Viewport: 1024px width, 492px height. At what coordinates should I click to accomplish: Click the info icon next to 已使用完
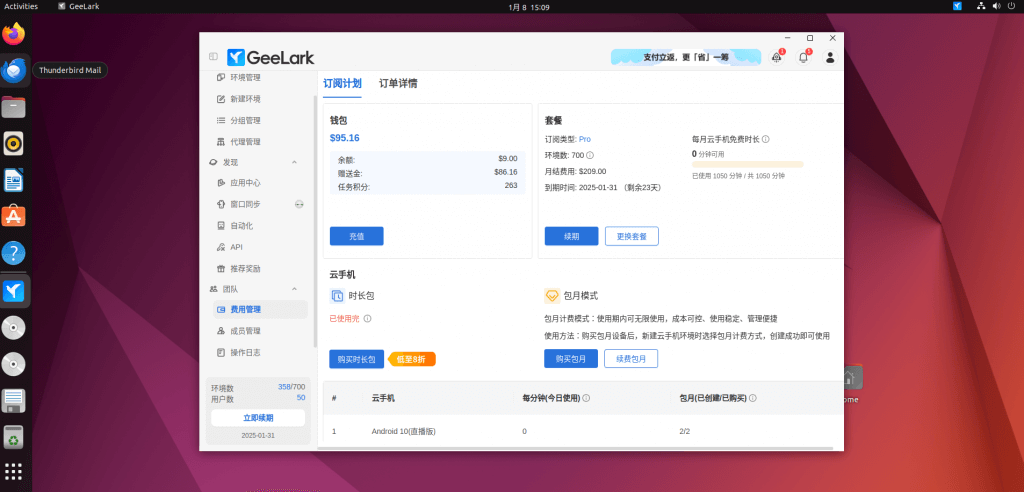click(368, 319)
